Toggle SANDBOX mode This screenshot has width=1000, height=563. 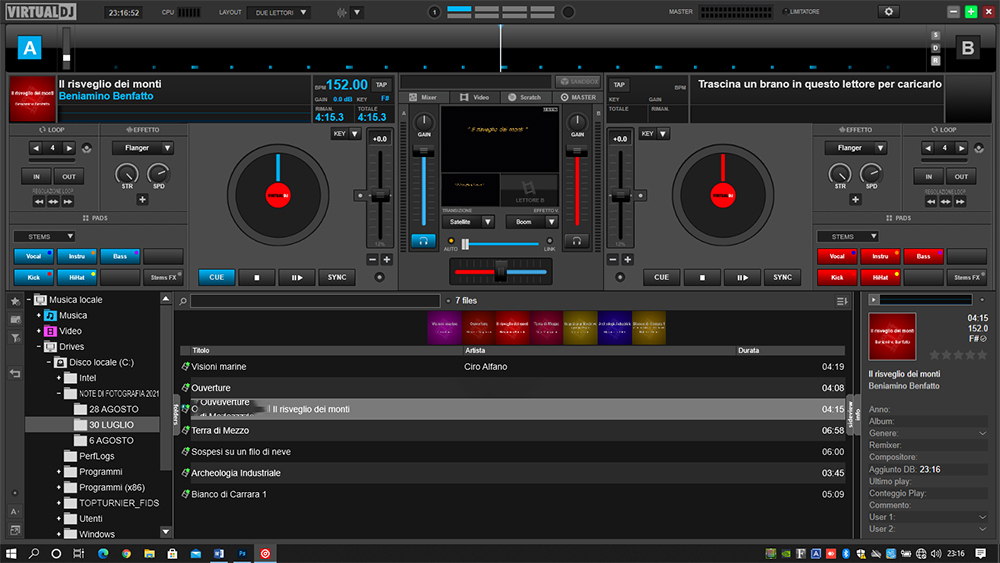pos(578,82)
